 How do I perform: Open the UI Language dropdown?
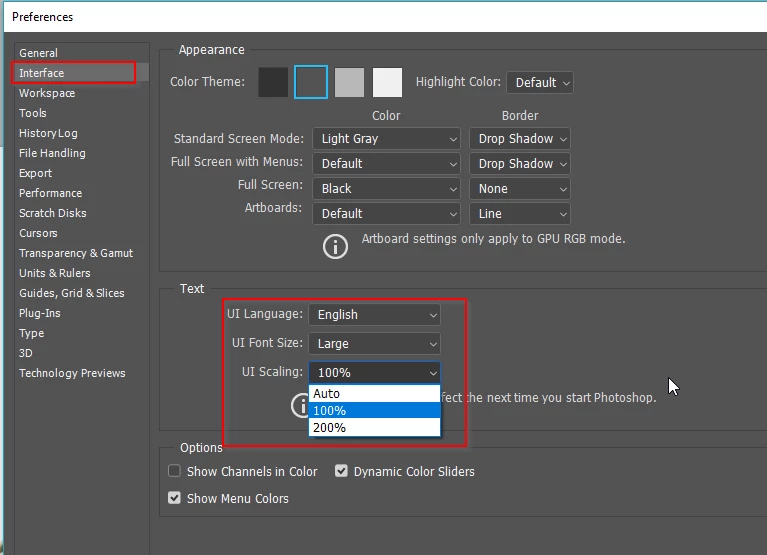[375, 315]
